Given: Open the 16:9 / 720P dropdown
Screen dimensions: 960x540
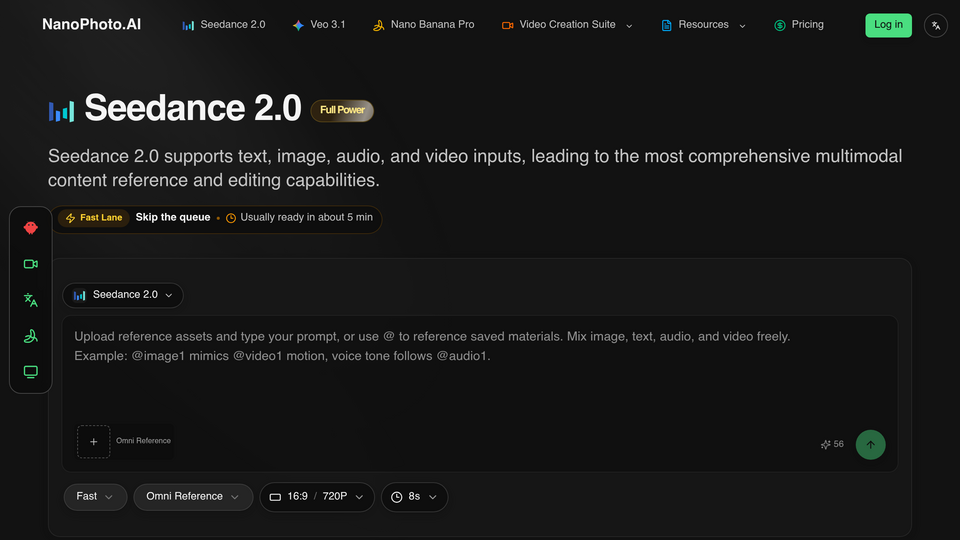Looking at the screenshot, I should pyautogui.click(x=317, y=497).
